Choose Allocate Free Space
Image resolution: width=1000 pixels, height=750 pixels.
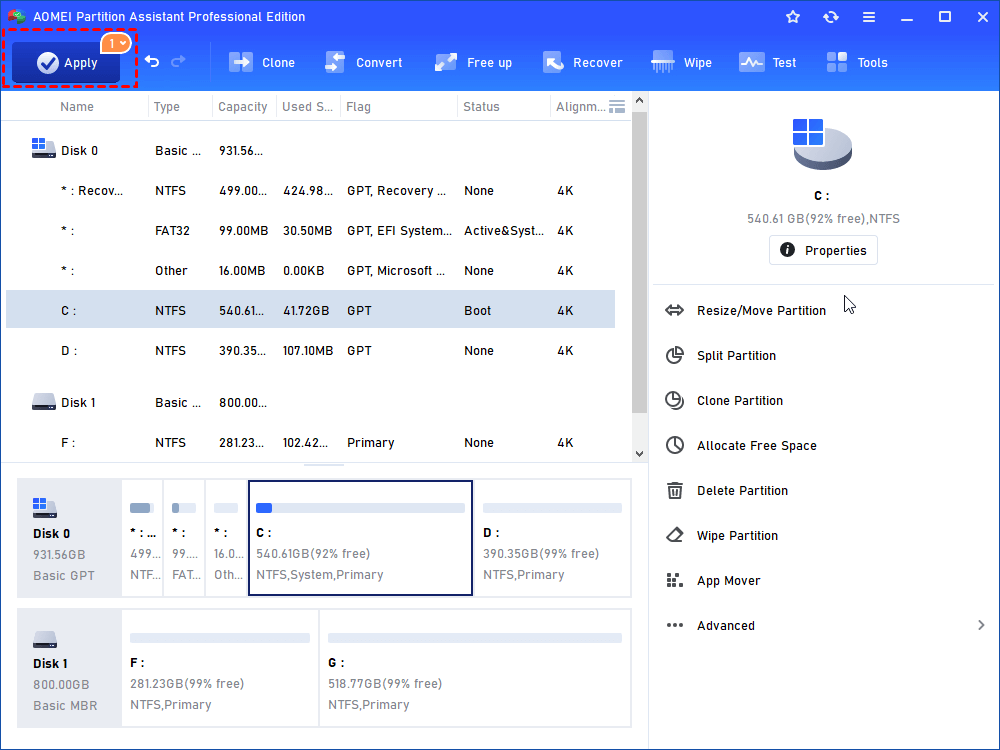(x=756, y=446)
